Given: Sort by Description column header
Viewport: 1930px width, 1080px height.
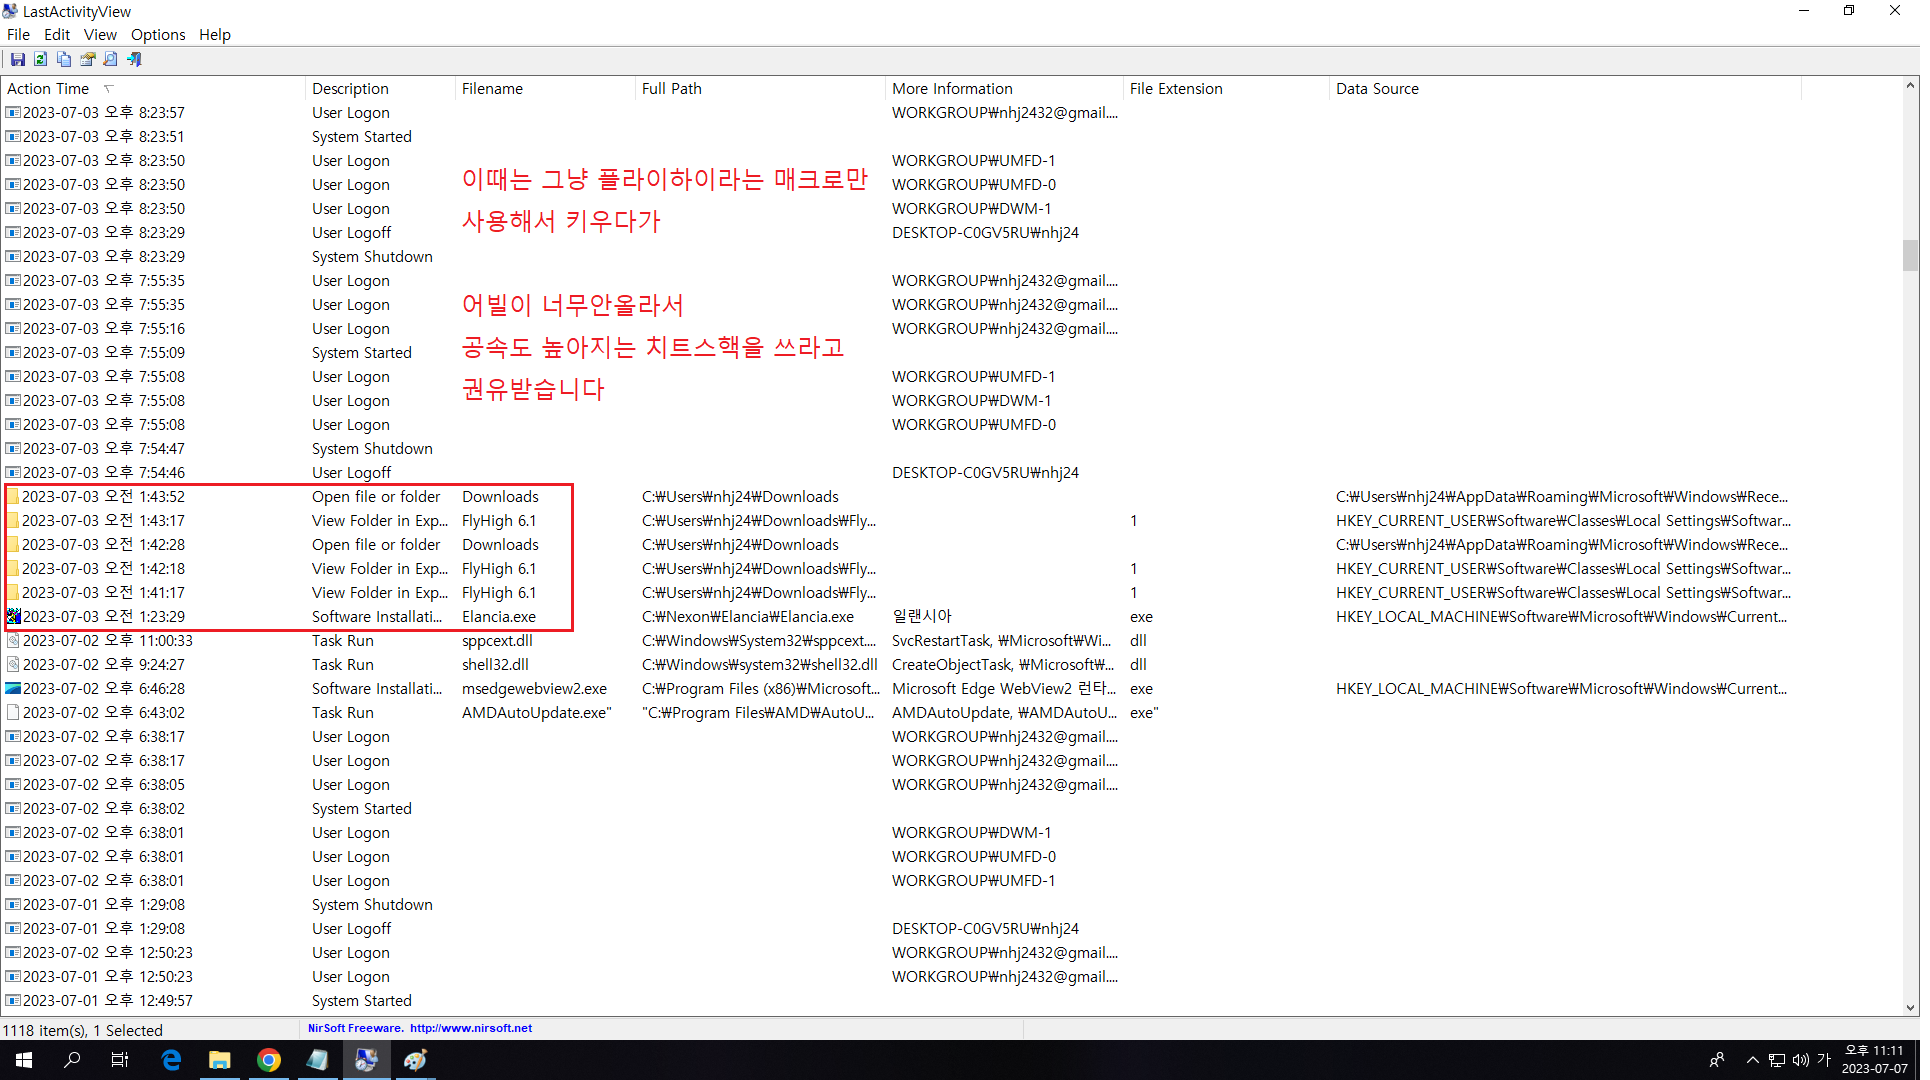Looking at the screenshot, I should 350,88.
